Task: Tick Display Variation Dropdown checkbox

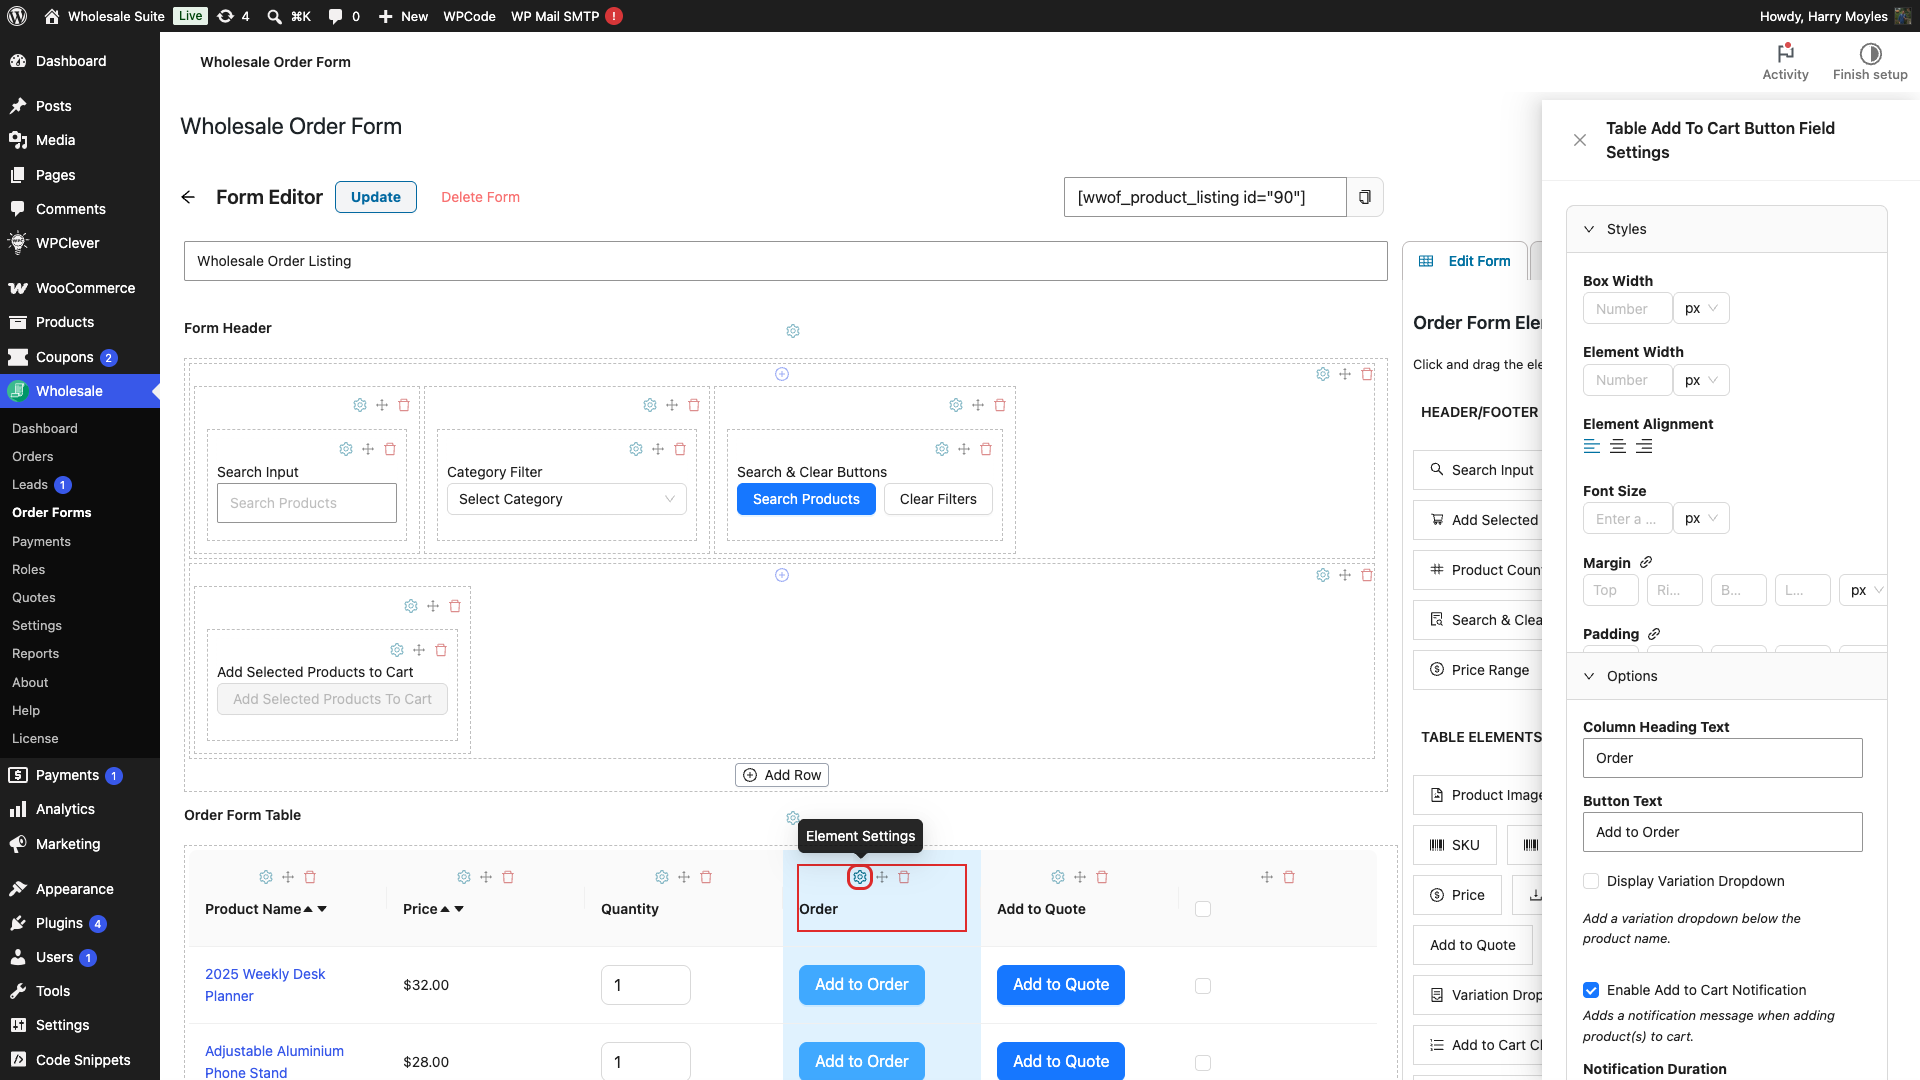Action: [1591, 881]
